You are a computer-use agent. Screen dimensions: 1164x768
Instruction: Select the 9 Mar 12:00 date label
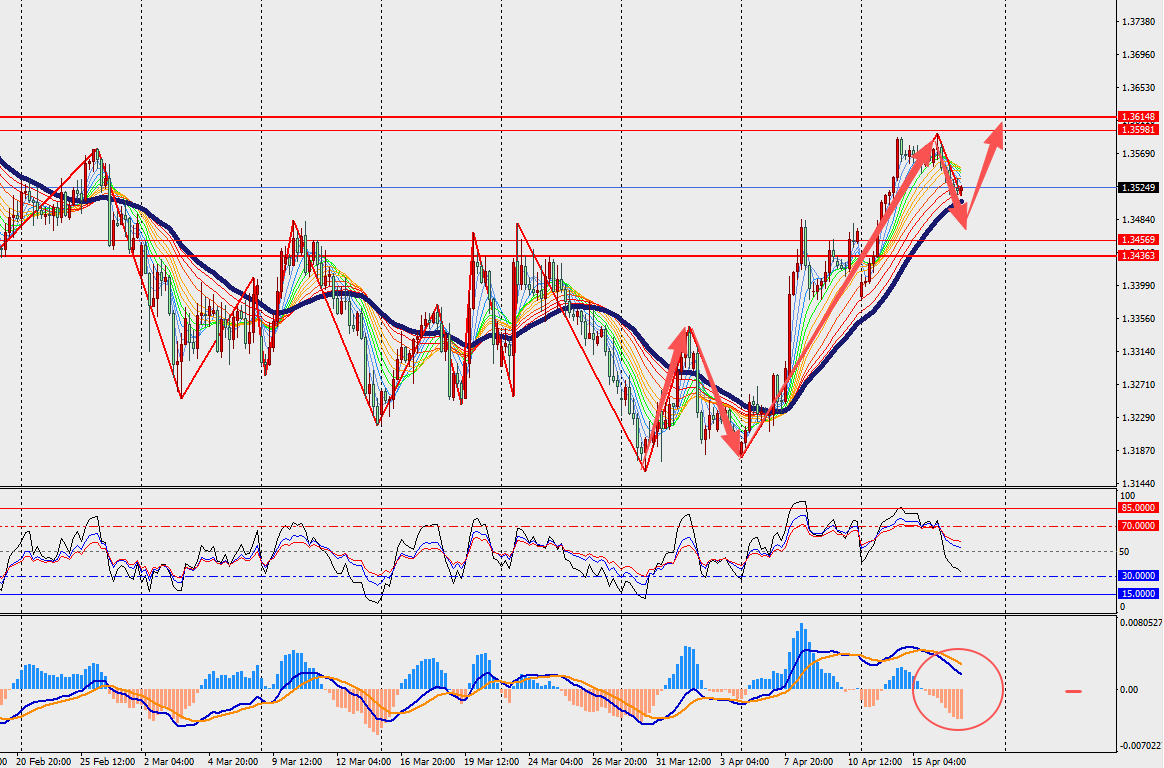click(x=294, y=761)
